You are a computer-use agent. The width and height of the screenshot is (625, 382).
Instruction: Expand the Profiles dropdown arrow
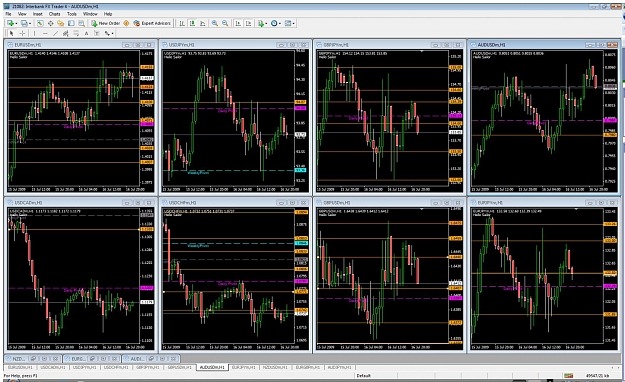pos(30,24)
